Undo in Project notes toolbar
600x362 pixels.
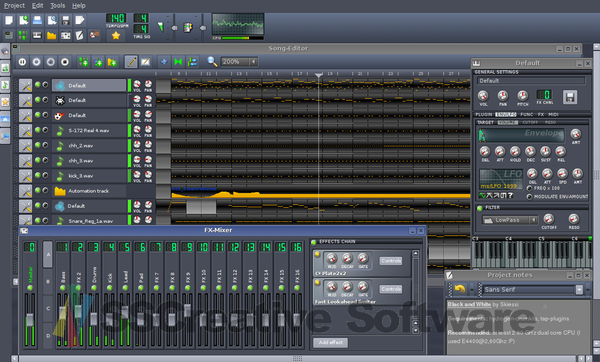pyautogui.click(x=460, y=289)
